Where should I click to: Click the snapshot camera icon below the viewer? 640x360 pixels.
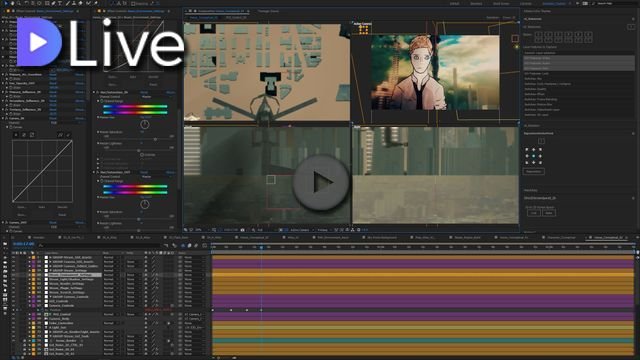[x=242, y=230]
